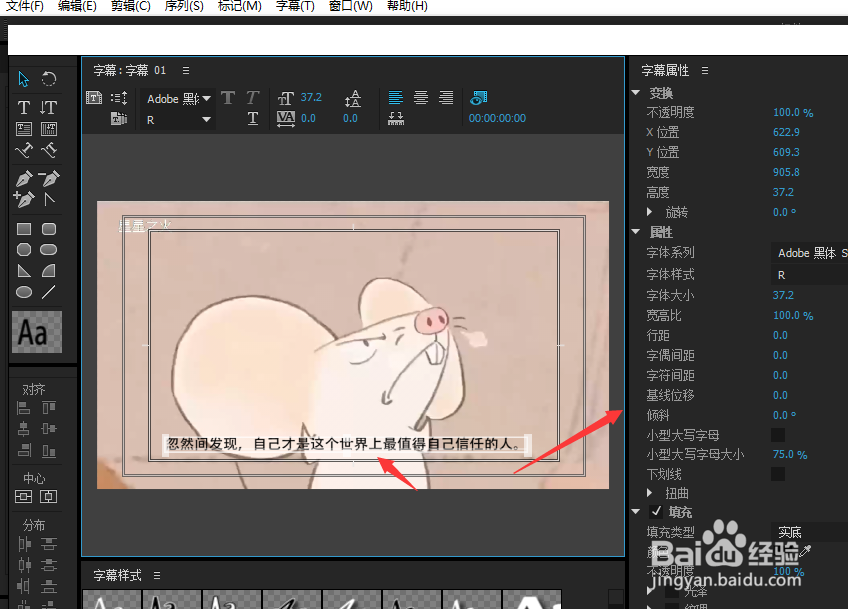Open the Adobe 黑体 font dropdown in toolbar
Screen dimensions: 848x609
179,99
